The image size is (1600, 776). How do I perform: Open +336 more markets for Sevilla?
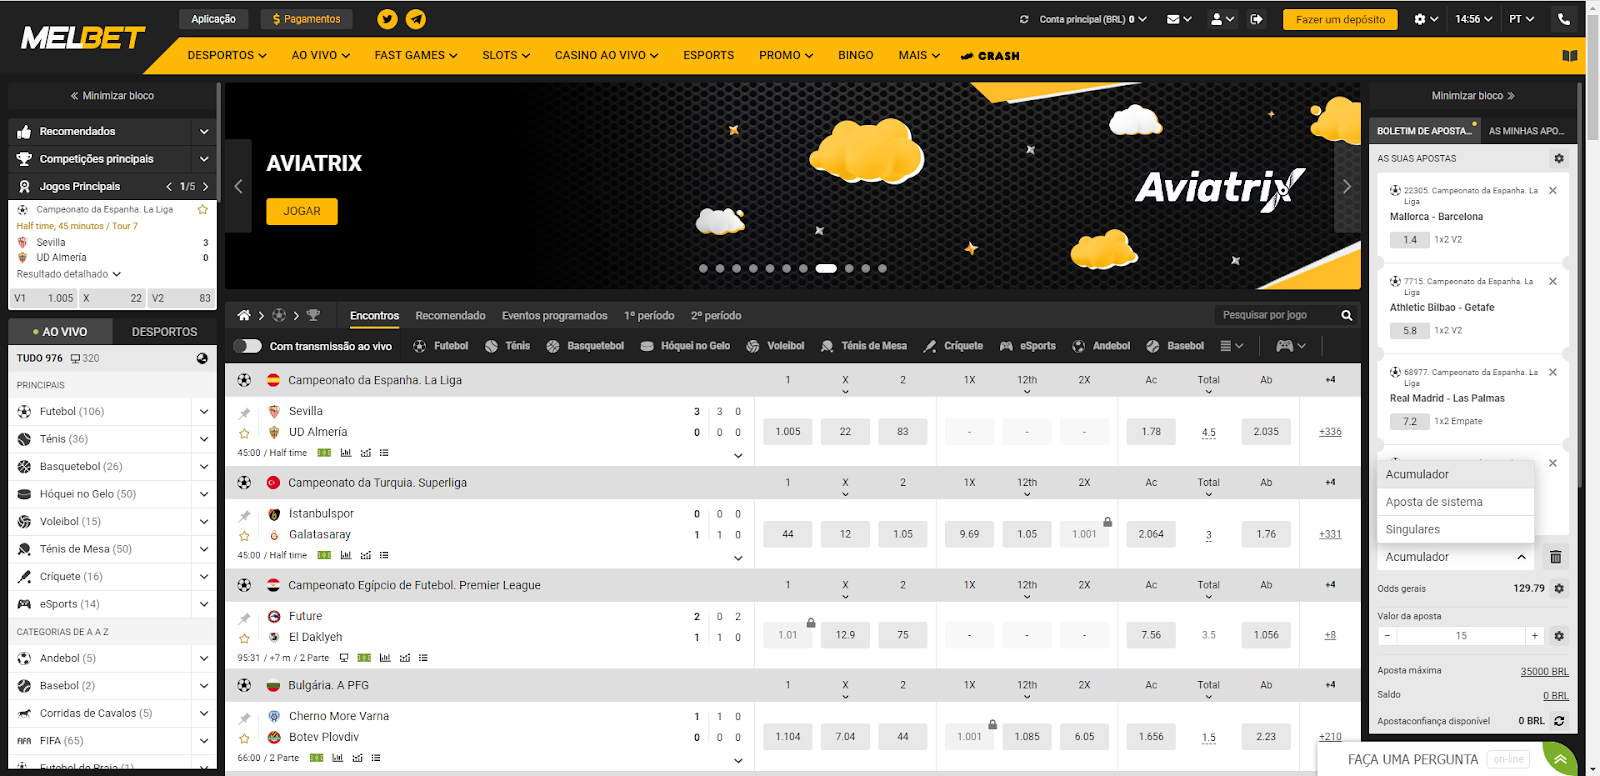(1330, 432)
